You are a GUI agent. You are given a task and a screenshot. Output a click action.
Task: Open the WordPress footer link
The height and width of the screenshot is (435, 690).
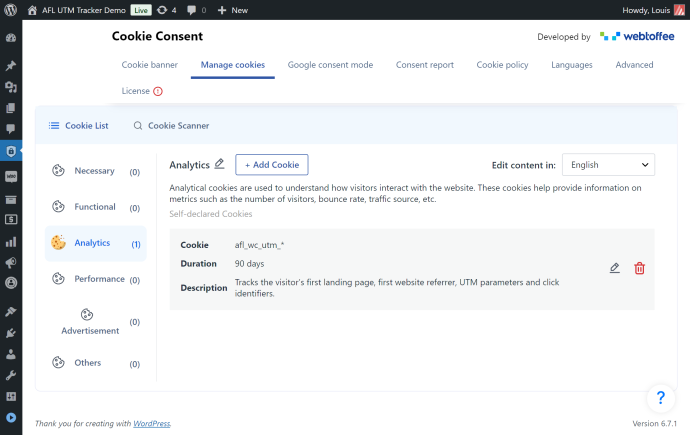point(151,424)
